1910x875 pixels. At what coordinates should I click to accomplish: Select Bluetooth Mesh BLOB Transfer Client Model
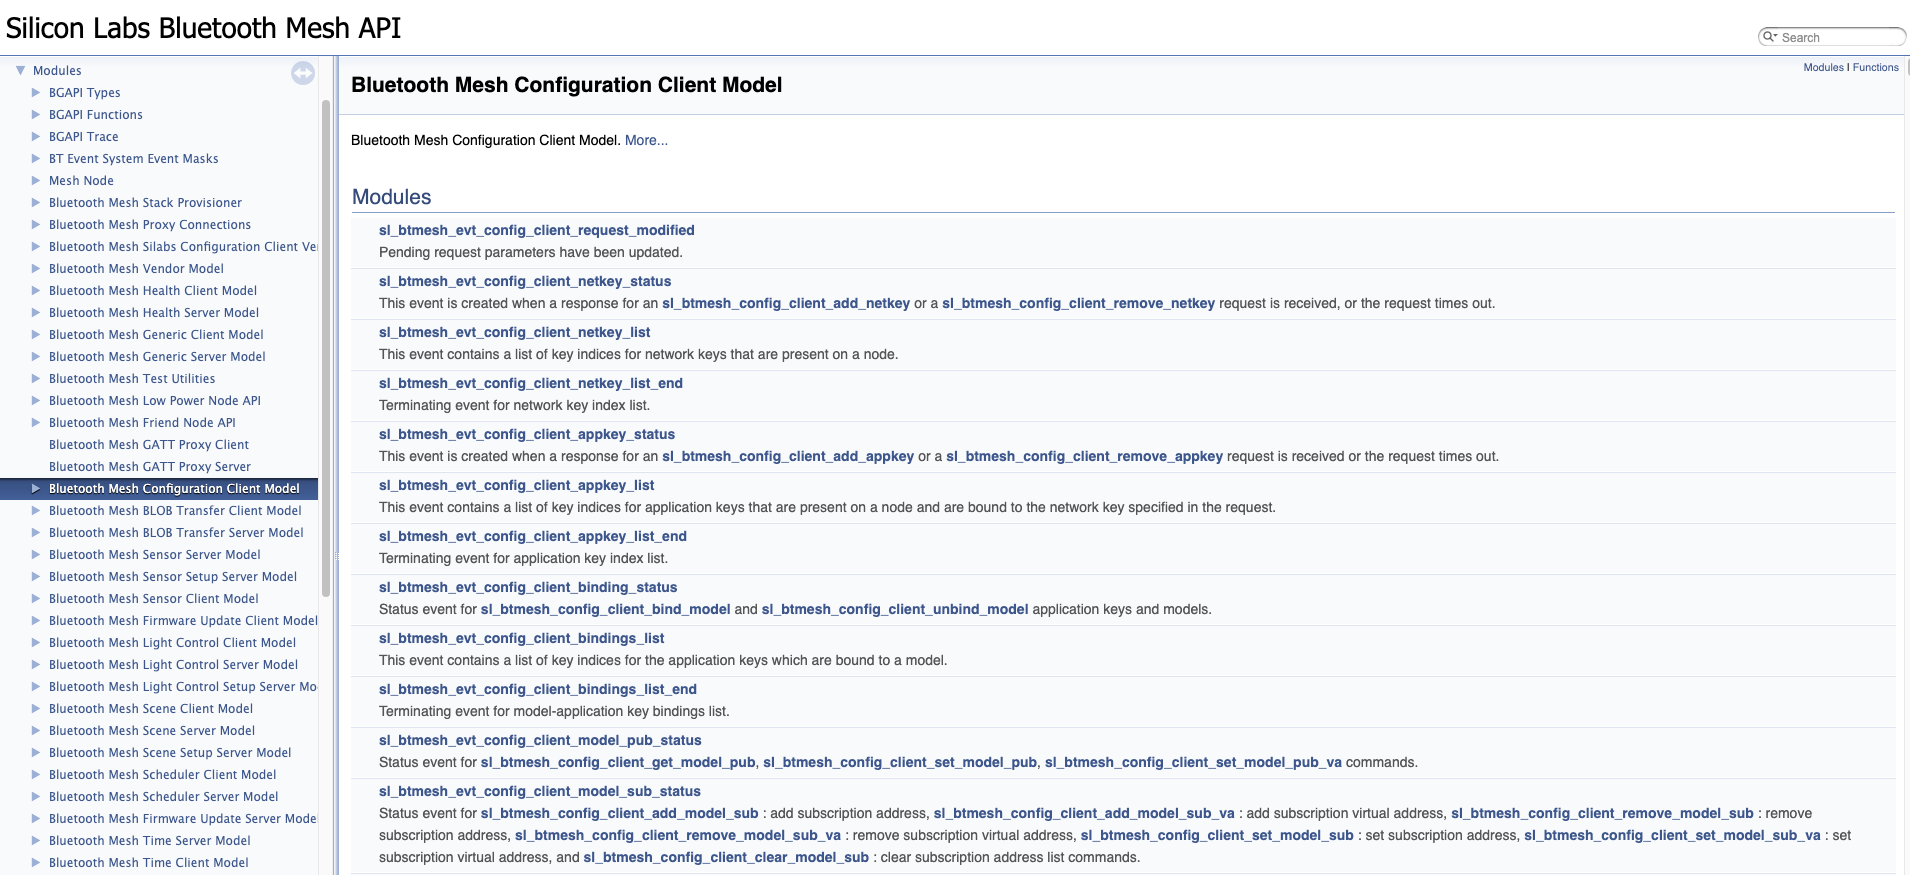[x=175, y=510]
